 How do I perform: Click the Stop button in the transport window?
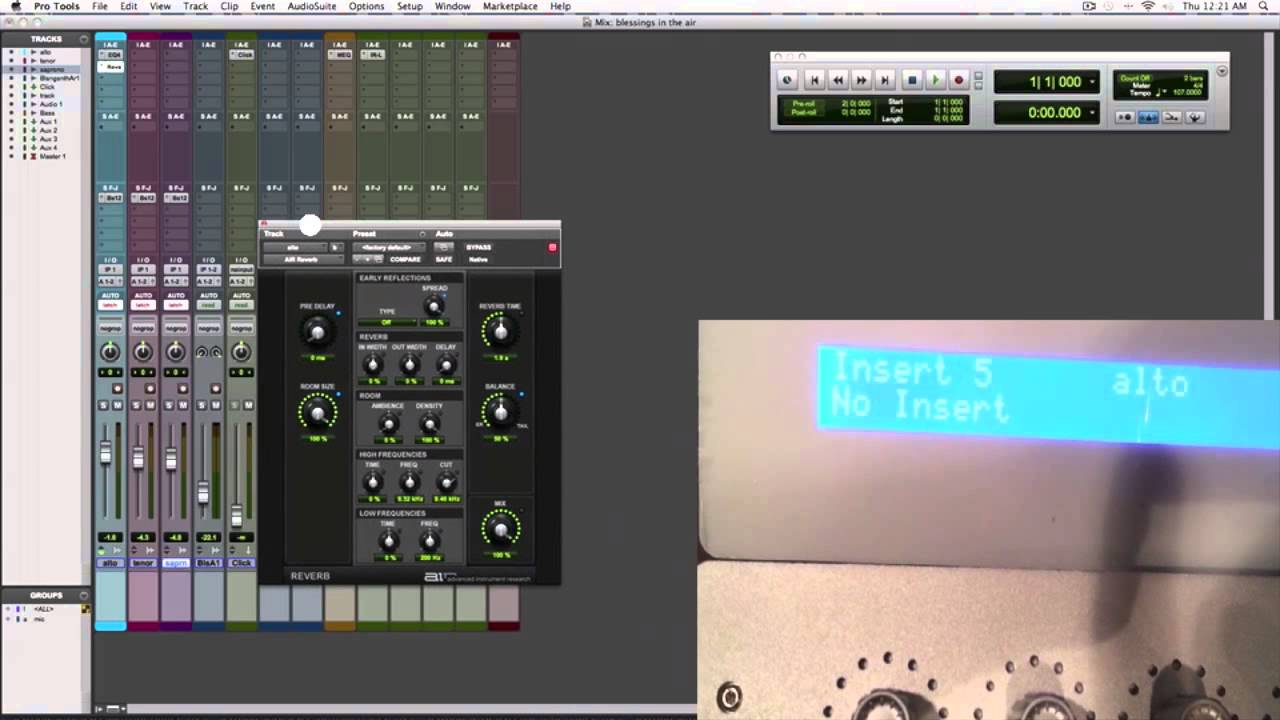click(911, 80)
